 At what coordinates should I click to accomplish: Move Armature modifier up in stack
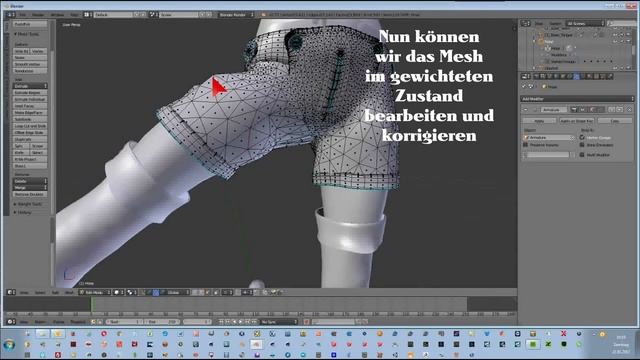point(611,109)
